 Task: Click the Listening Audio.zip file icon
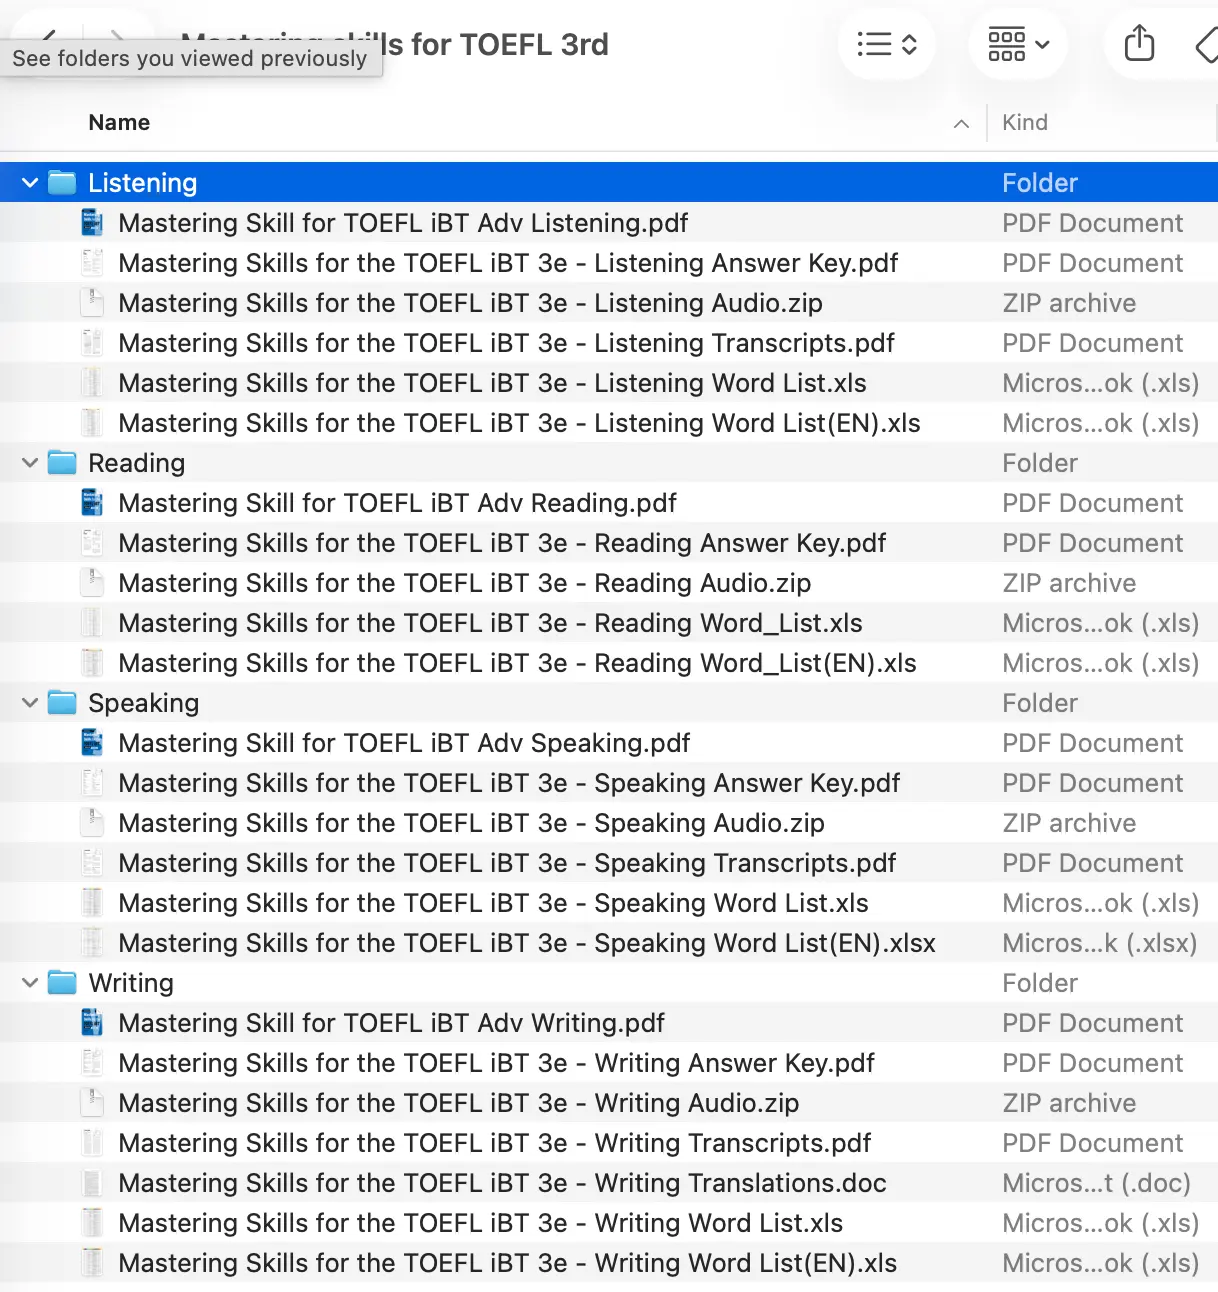pyautogui.click(x=92, y=303)
